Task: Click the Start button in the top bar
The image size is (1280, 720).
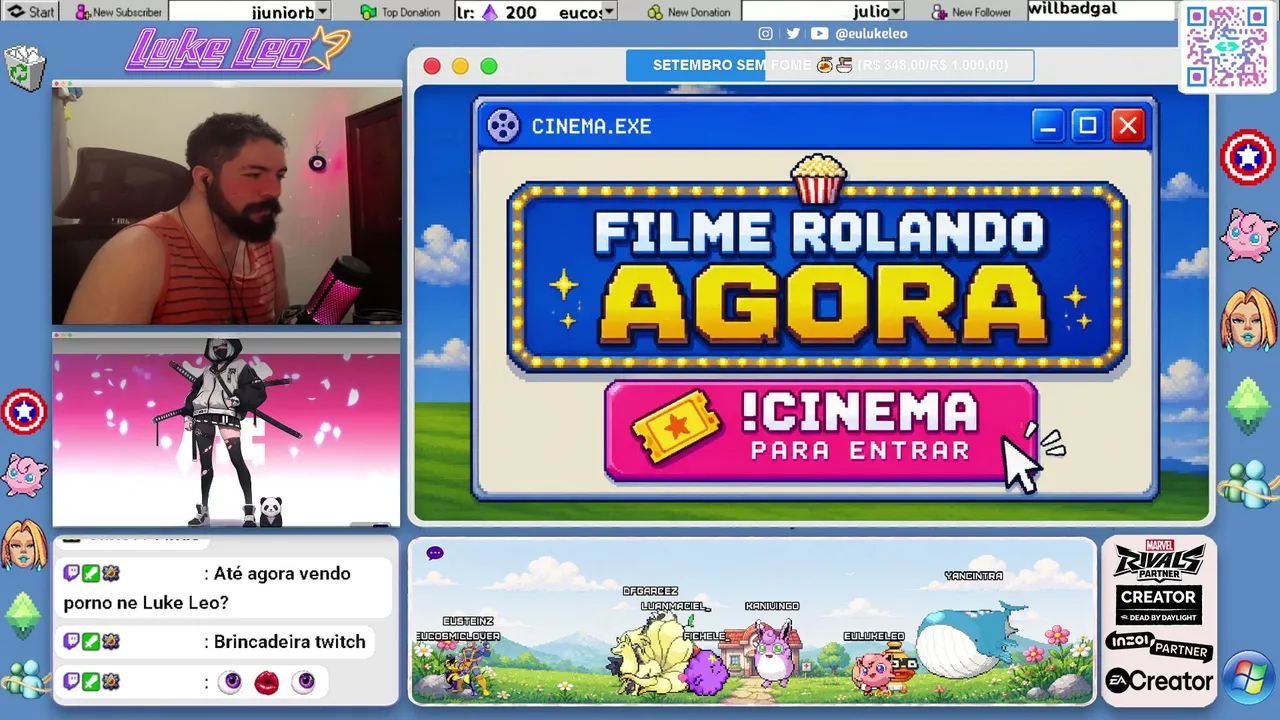Action: click(32, 12)
